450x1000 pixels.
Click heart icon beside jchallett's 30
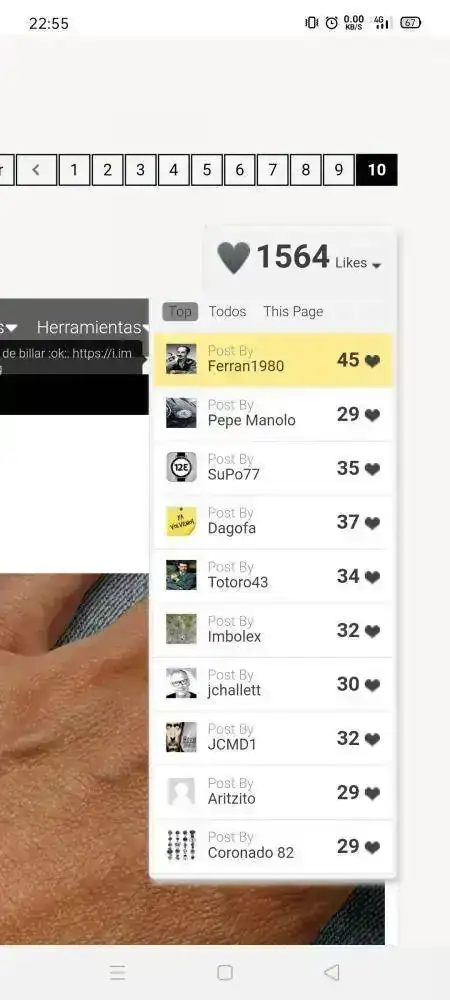pyautogui.click(x=373, y=685)
